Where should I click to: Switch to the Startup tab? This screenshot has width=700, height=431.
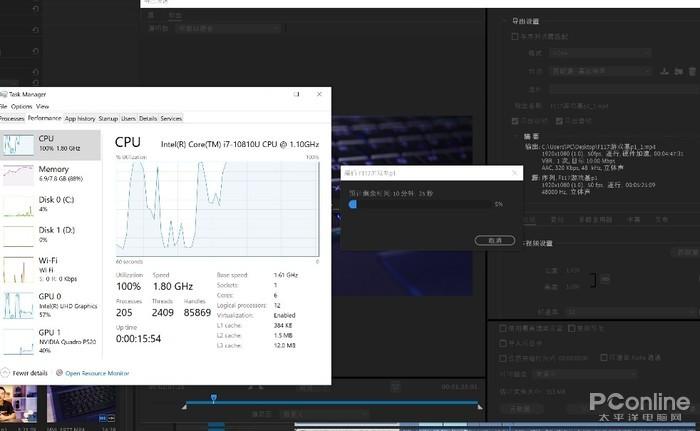tap(108, 118)
